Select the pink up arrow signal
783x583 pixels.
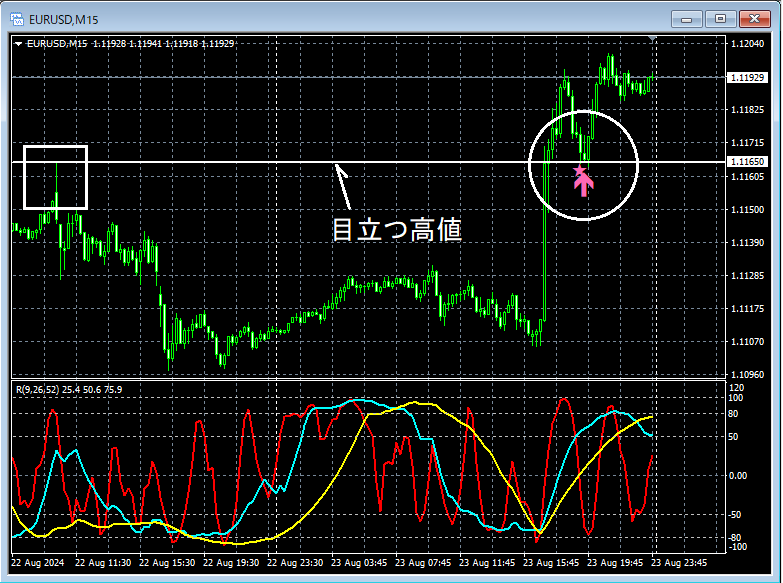[x=584, y=184]
